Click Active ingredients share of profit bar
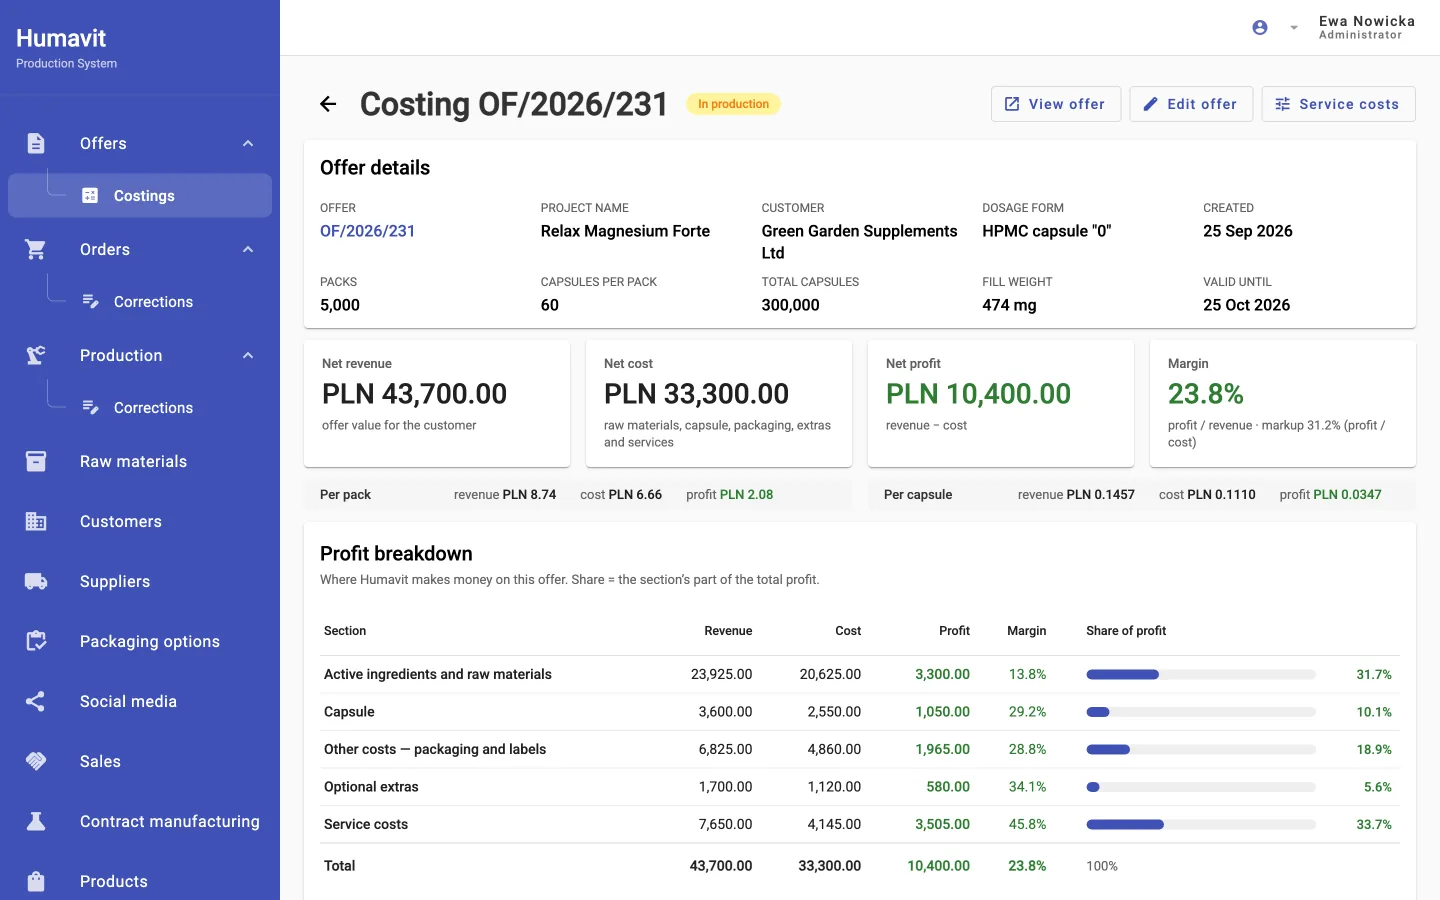 (1201, 675)
